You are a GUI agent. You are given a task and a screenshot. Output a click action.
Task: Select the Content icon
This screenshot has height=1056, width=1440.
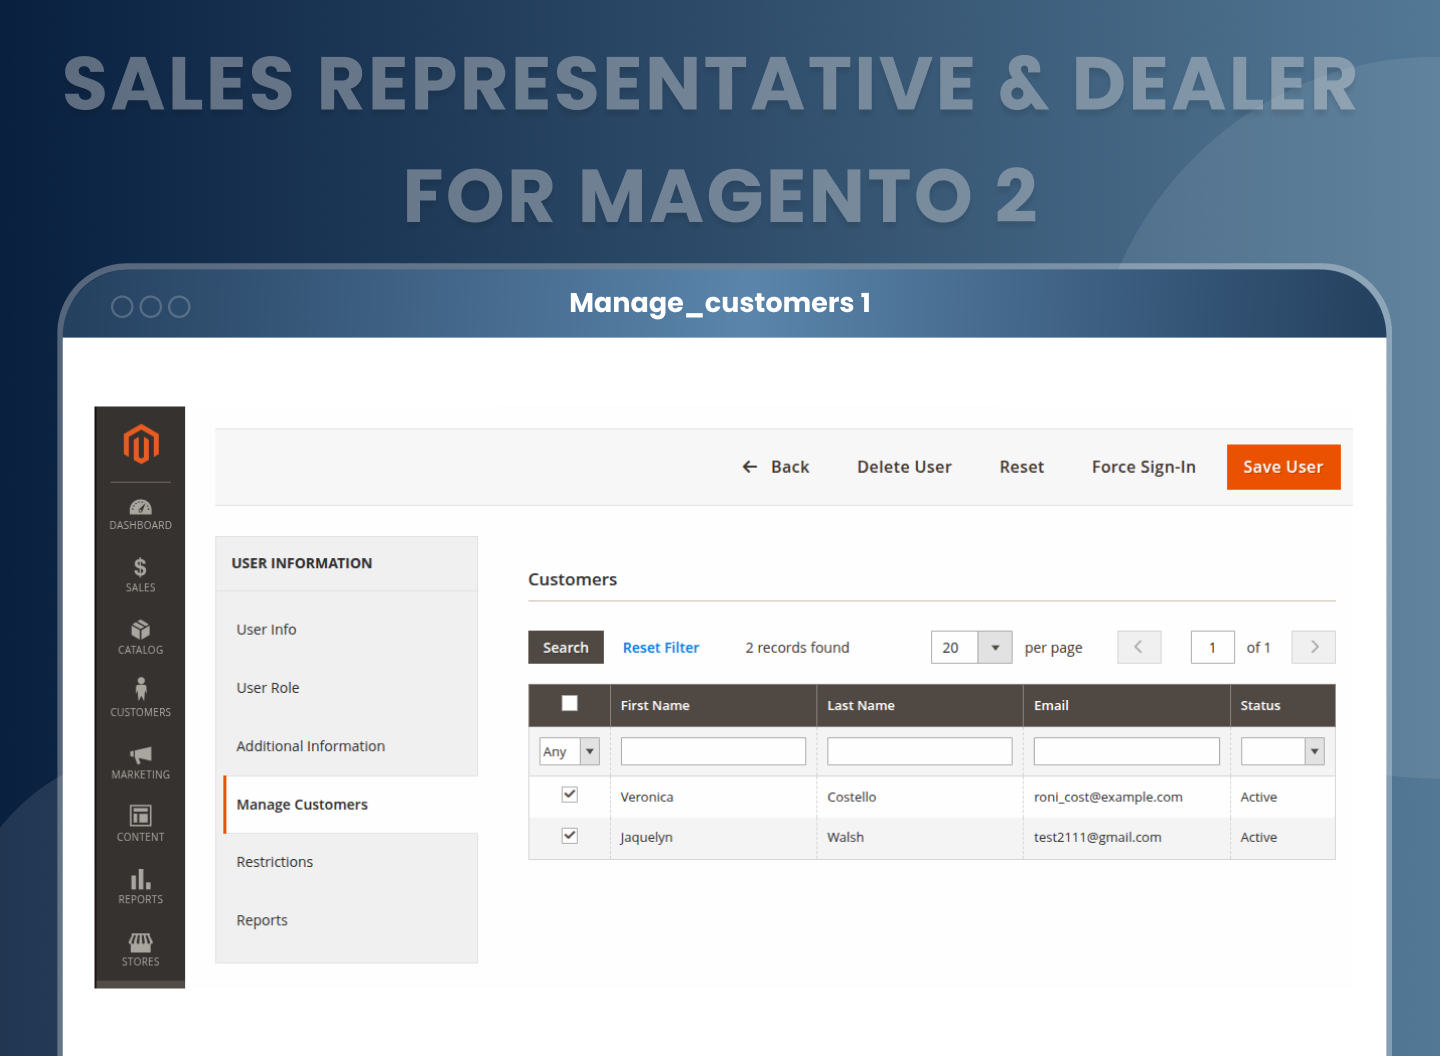[140, 823]
